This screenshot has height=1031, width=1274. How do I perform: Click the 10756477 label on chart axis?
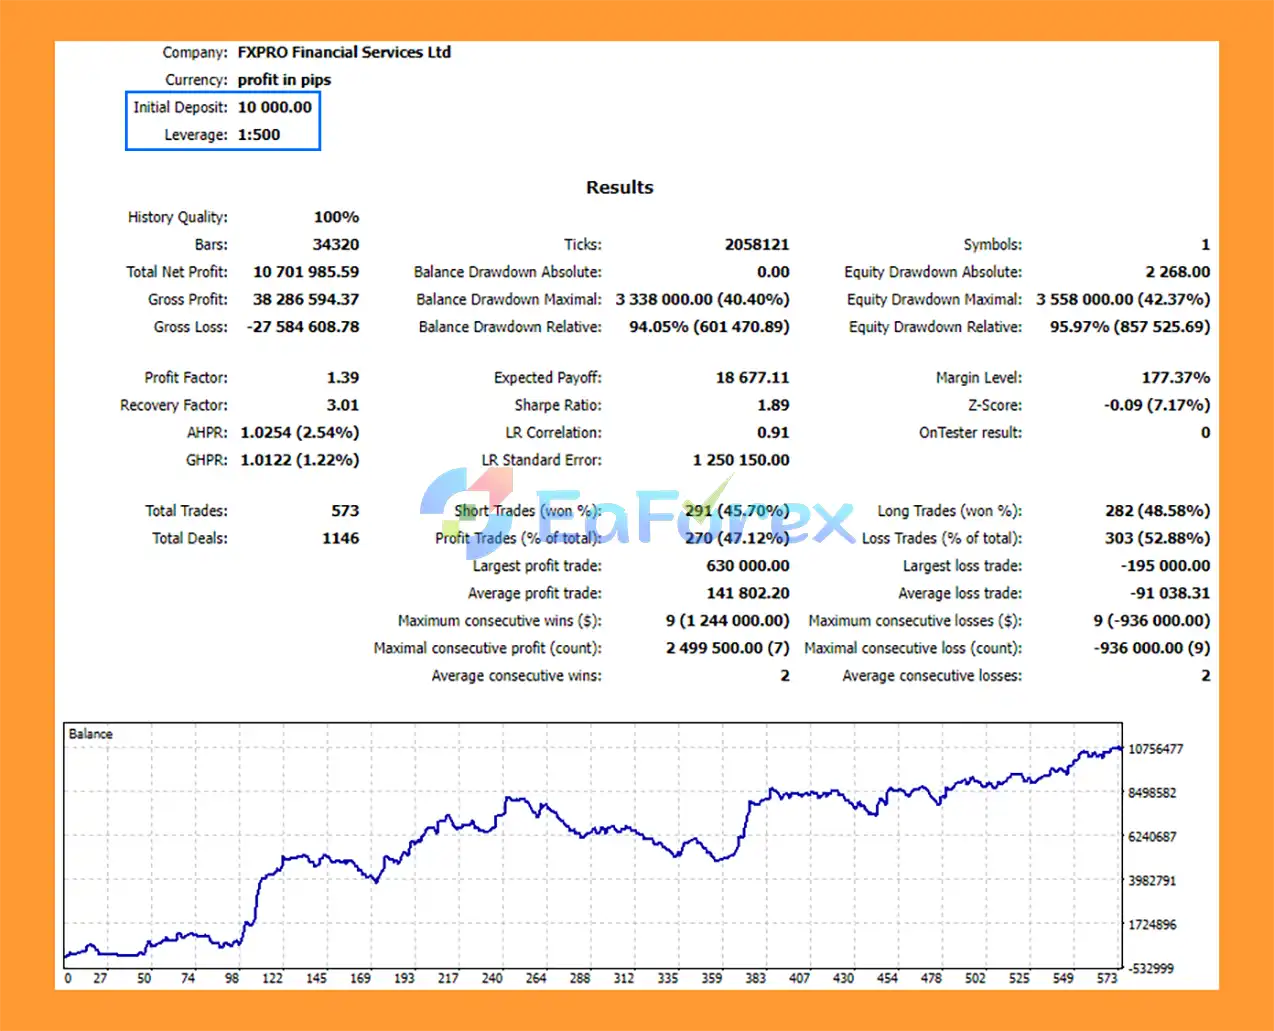(1155, 749)
